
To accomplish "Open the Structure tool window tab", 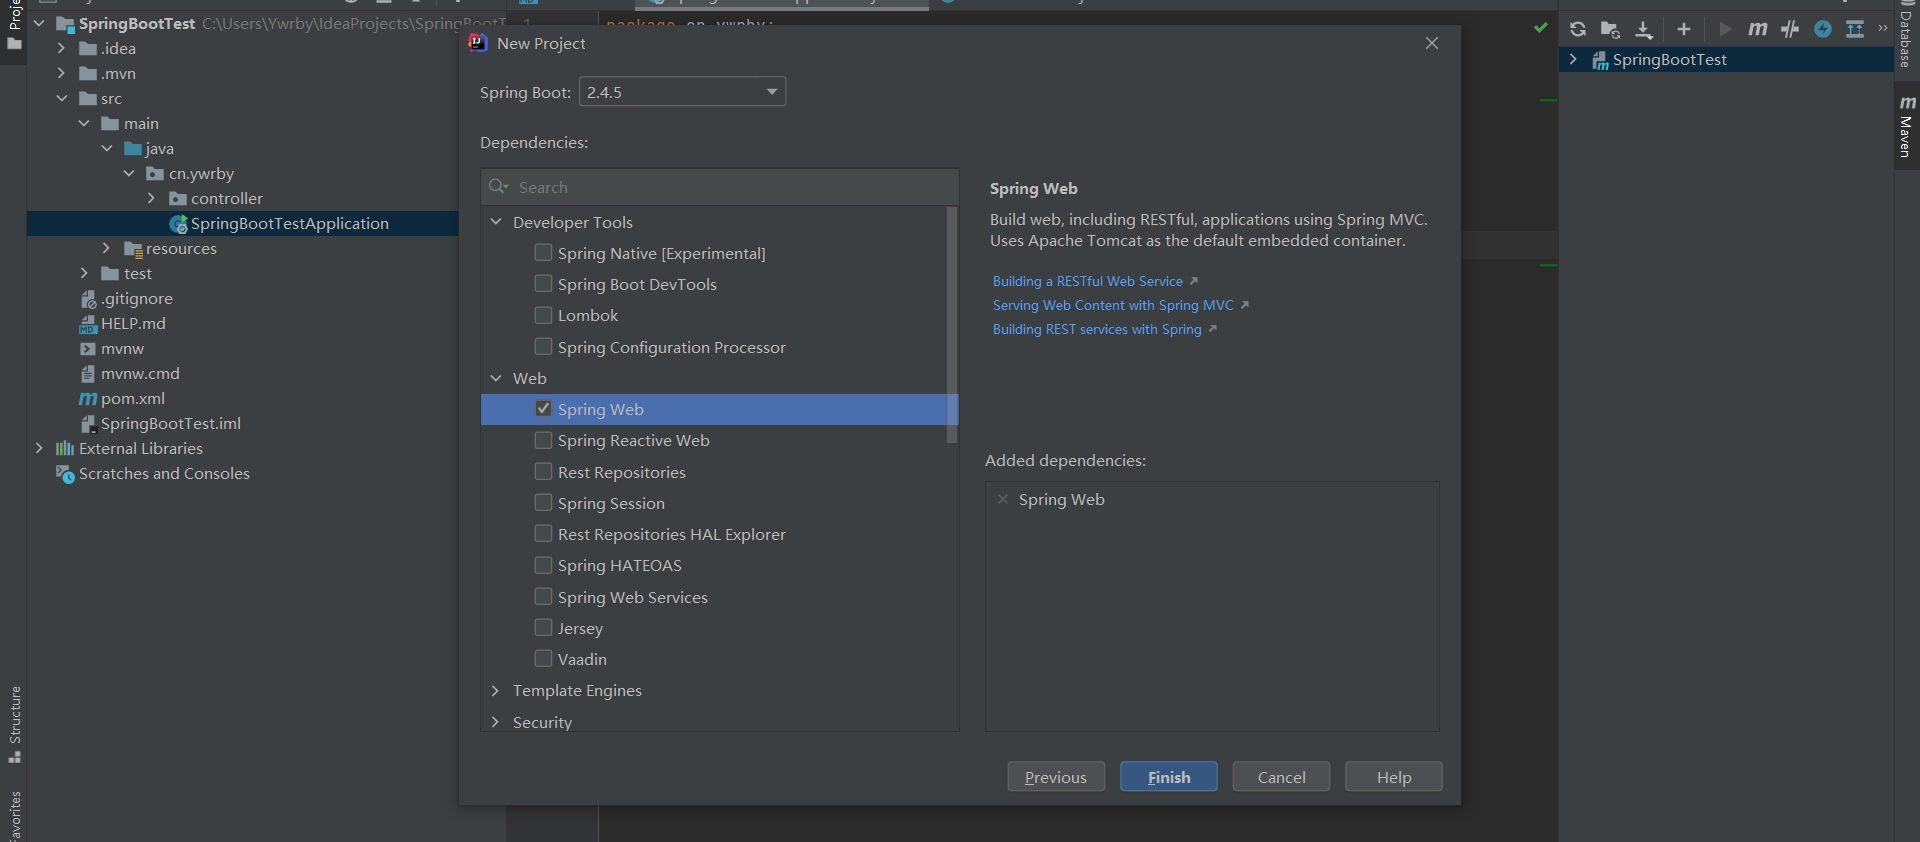I will (x=14, y=724).
